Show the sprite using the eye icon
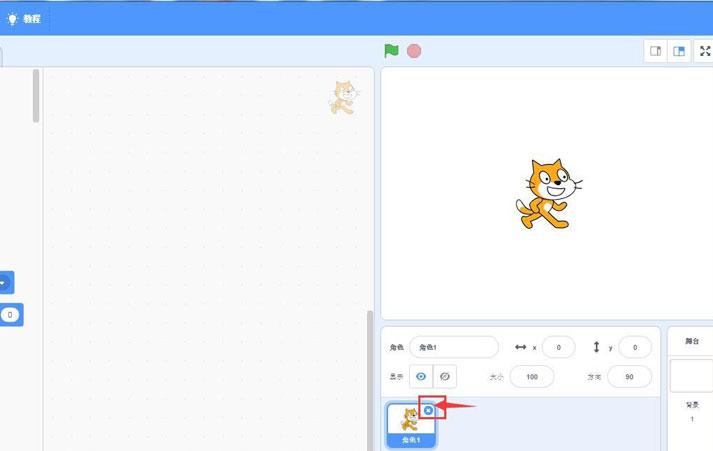Viewport: 713px width, 451px height. [421, 376]
